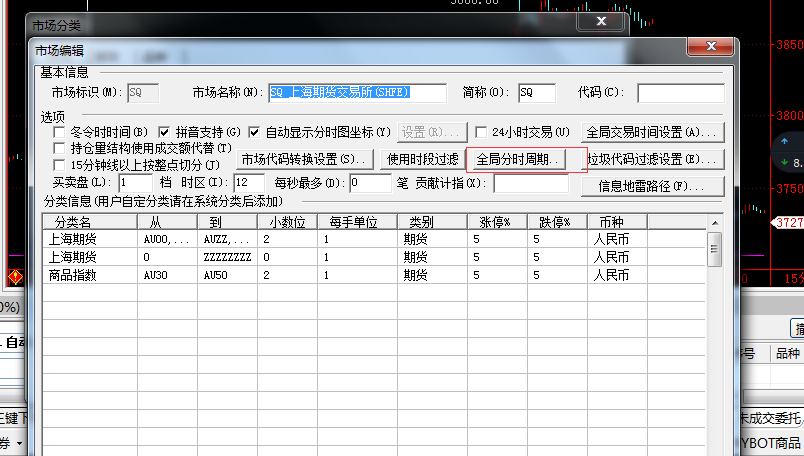Click the 每手单位 column header
Image resolution: width=804 pixels, height=456 pixels.
(x=357, y=222)
